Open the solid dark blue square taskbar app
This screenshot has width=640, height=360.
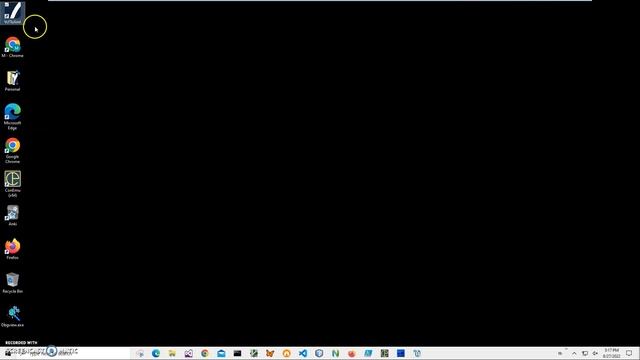coord(401,353)
